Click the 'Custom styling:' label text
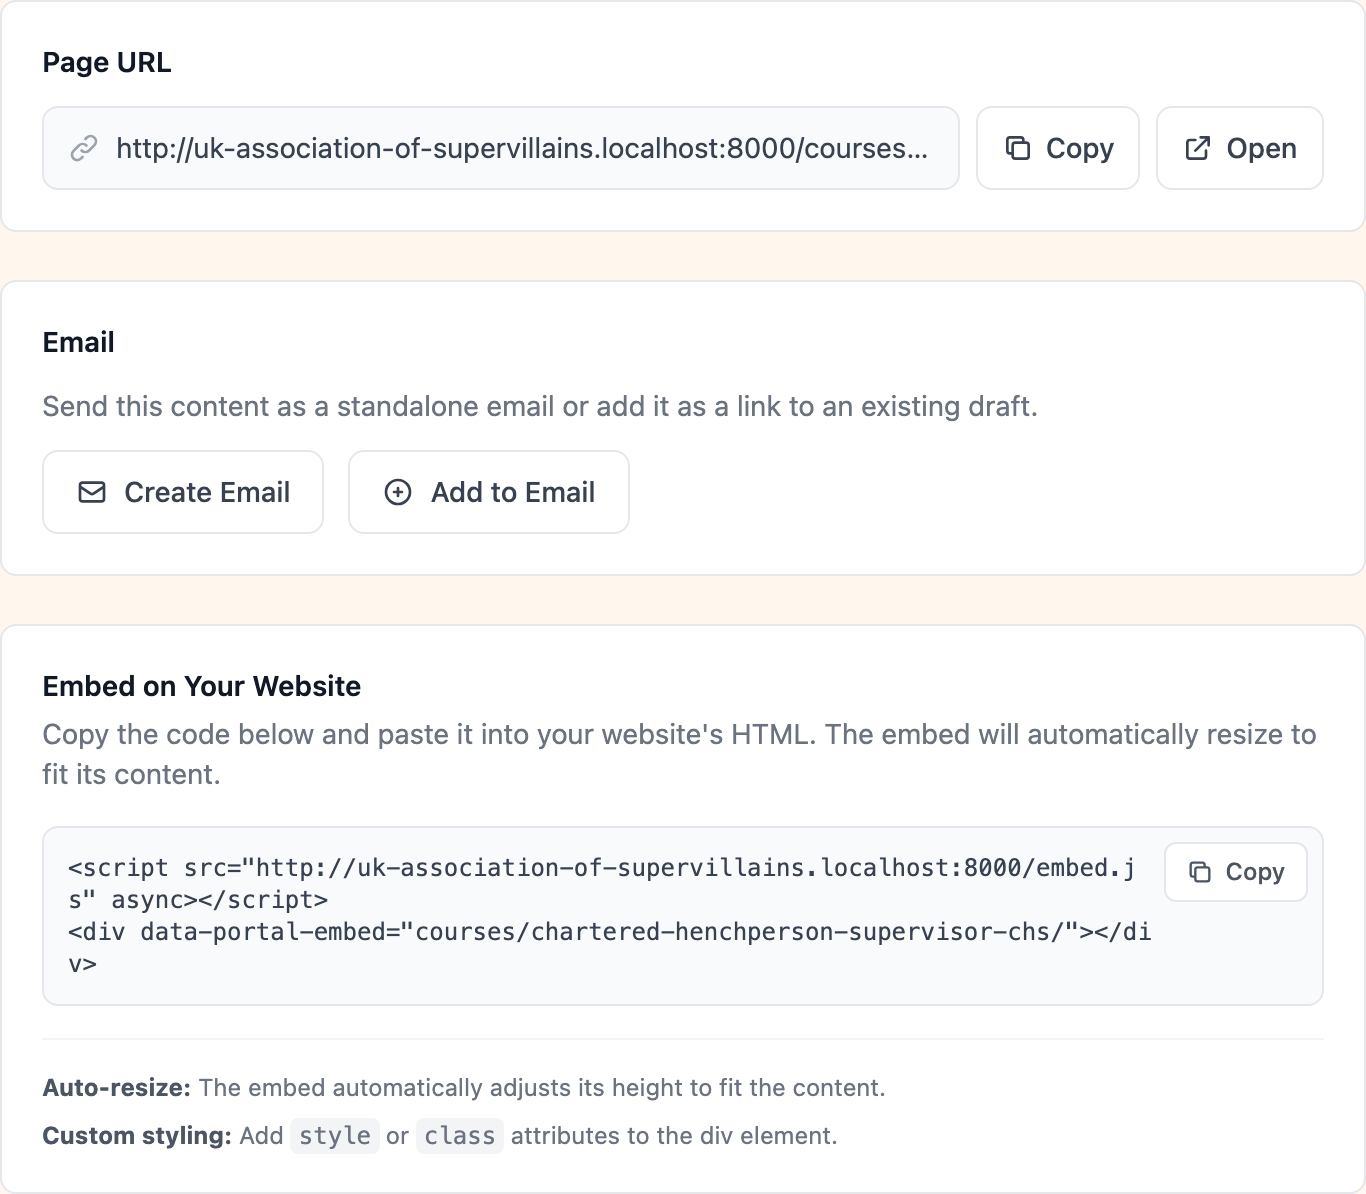The width and height of the screenshot is (1366, 1194). 138,1136
